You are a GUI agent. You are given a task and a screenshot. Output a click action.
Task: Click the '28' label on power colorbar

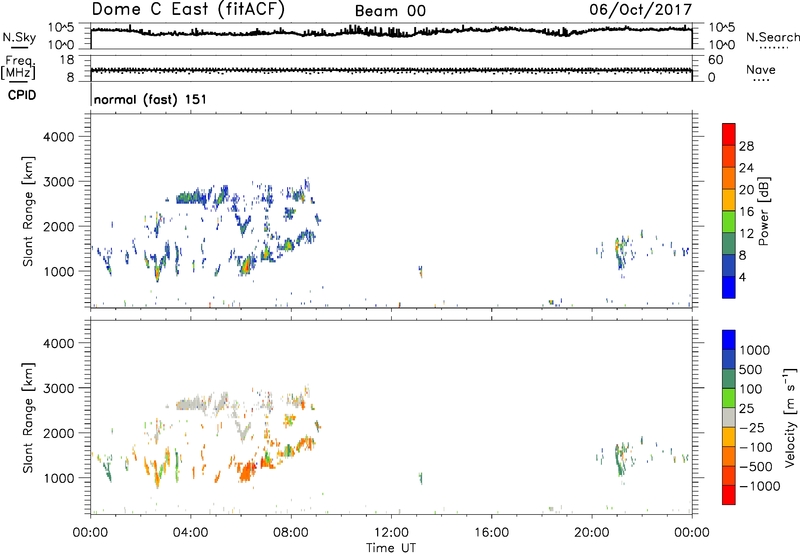click(x=746, y=146)
